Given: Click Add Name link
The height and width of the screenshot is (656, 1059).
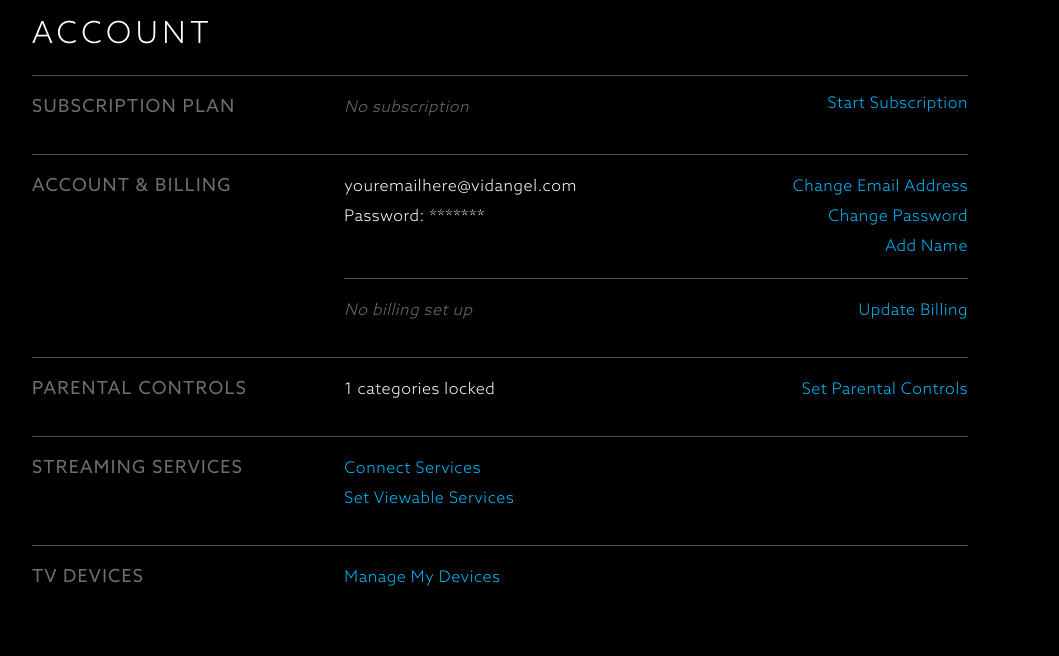Looking at the screenshot, I should pos(926,246).
